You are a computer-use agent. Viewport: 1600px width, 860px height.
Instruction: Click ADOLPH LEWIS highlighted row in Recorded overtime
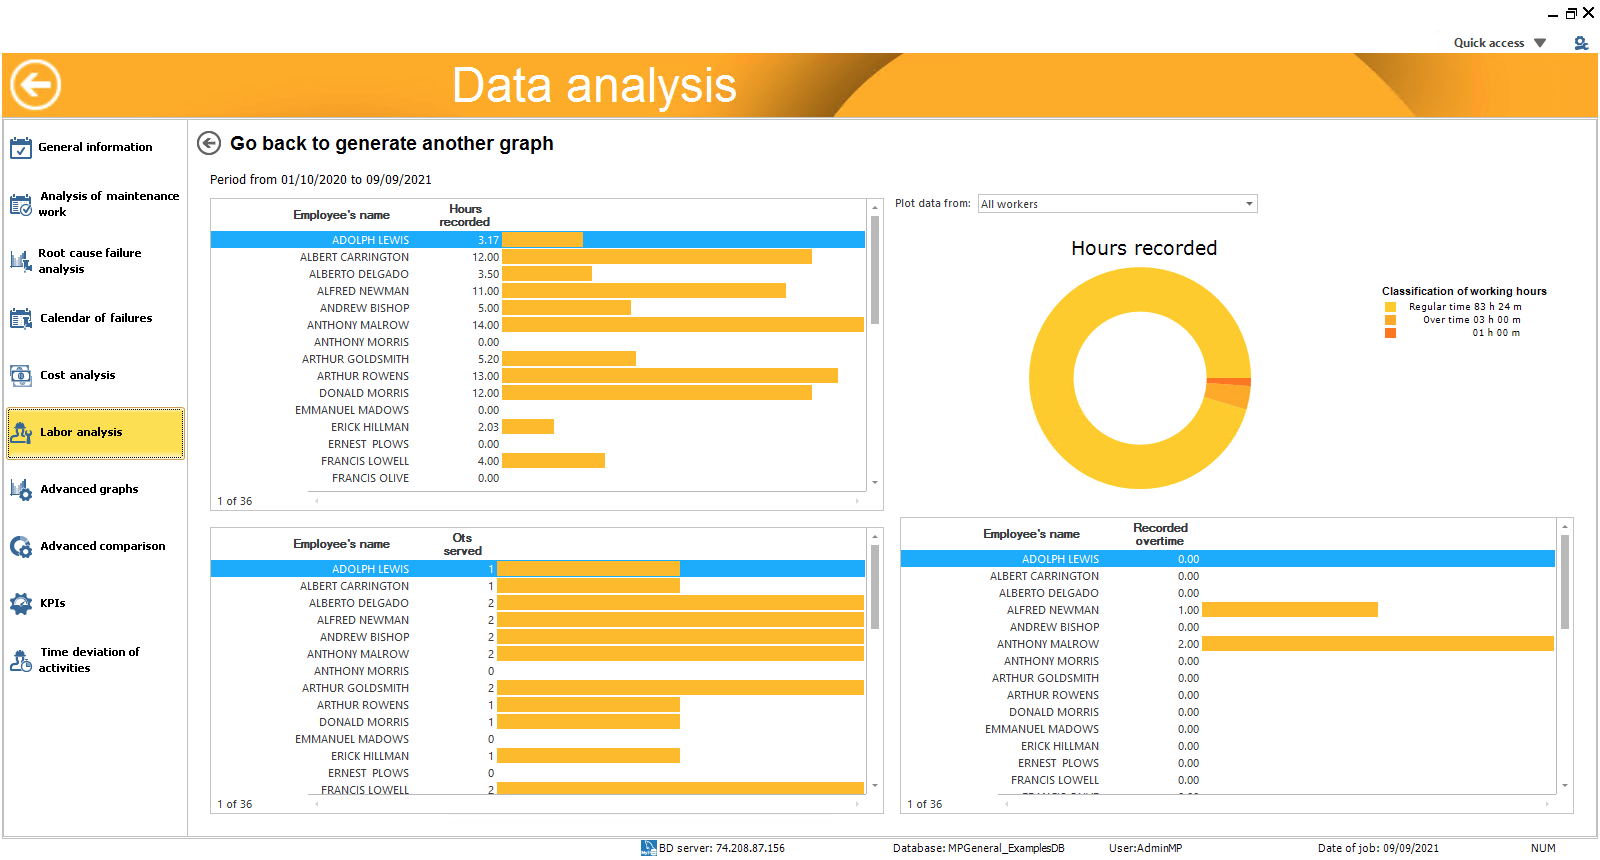click(x=1228, y=559)
